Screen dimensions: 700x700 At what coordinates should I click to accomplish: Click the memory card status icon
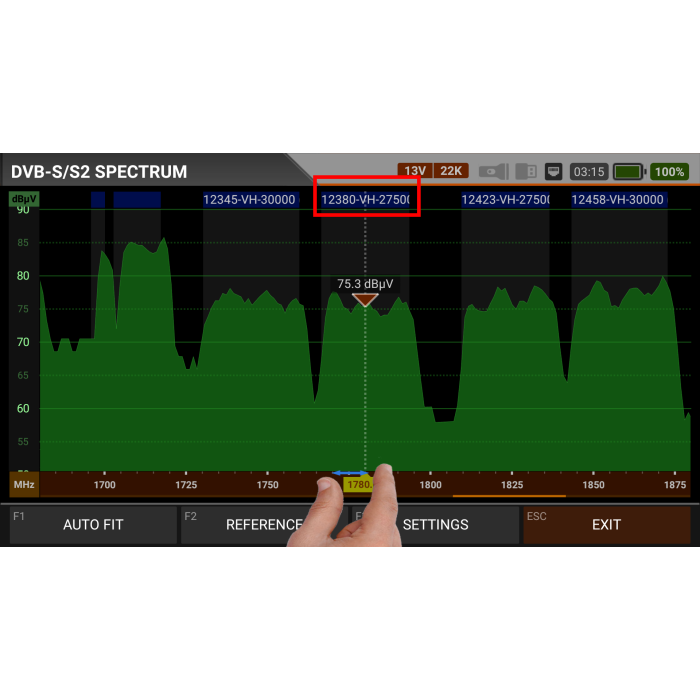[526, 171]
